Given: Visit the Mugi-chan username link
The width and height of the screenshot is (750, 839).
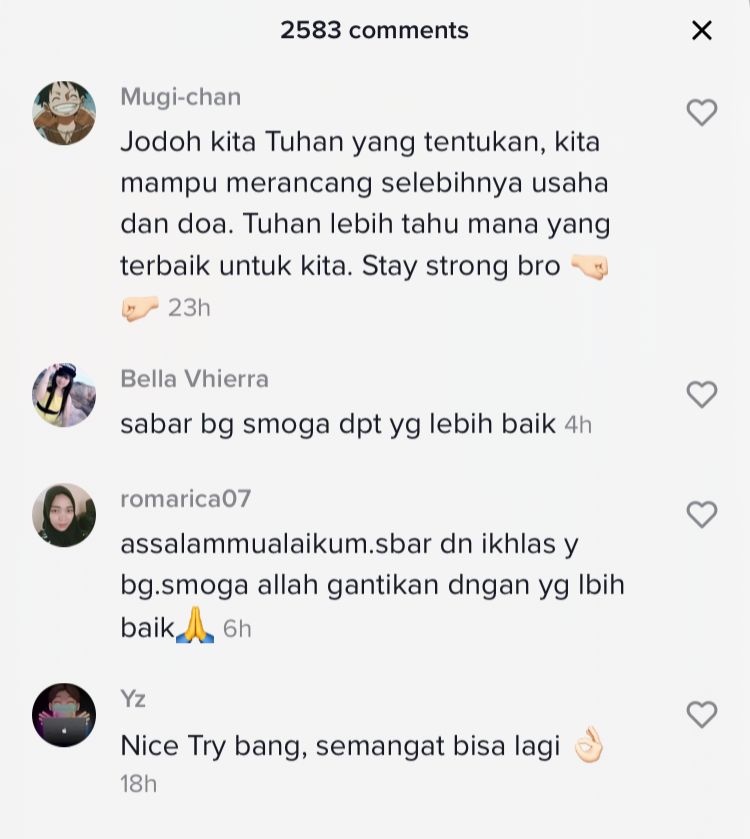Looking at the screenshot, I should point(181,97).
